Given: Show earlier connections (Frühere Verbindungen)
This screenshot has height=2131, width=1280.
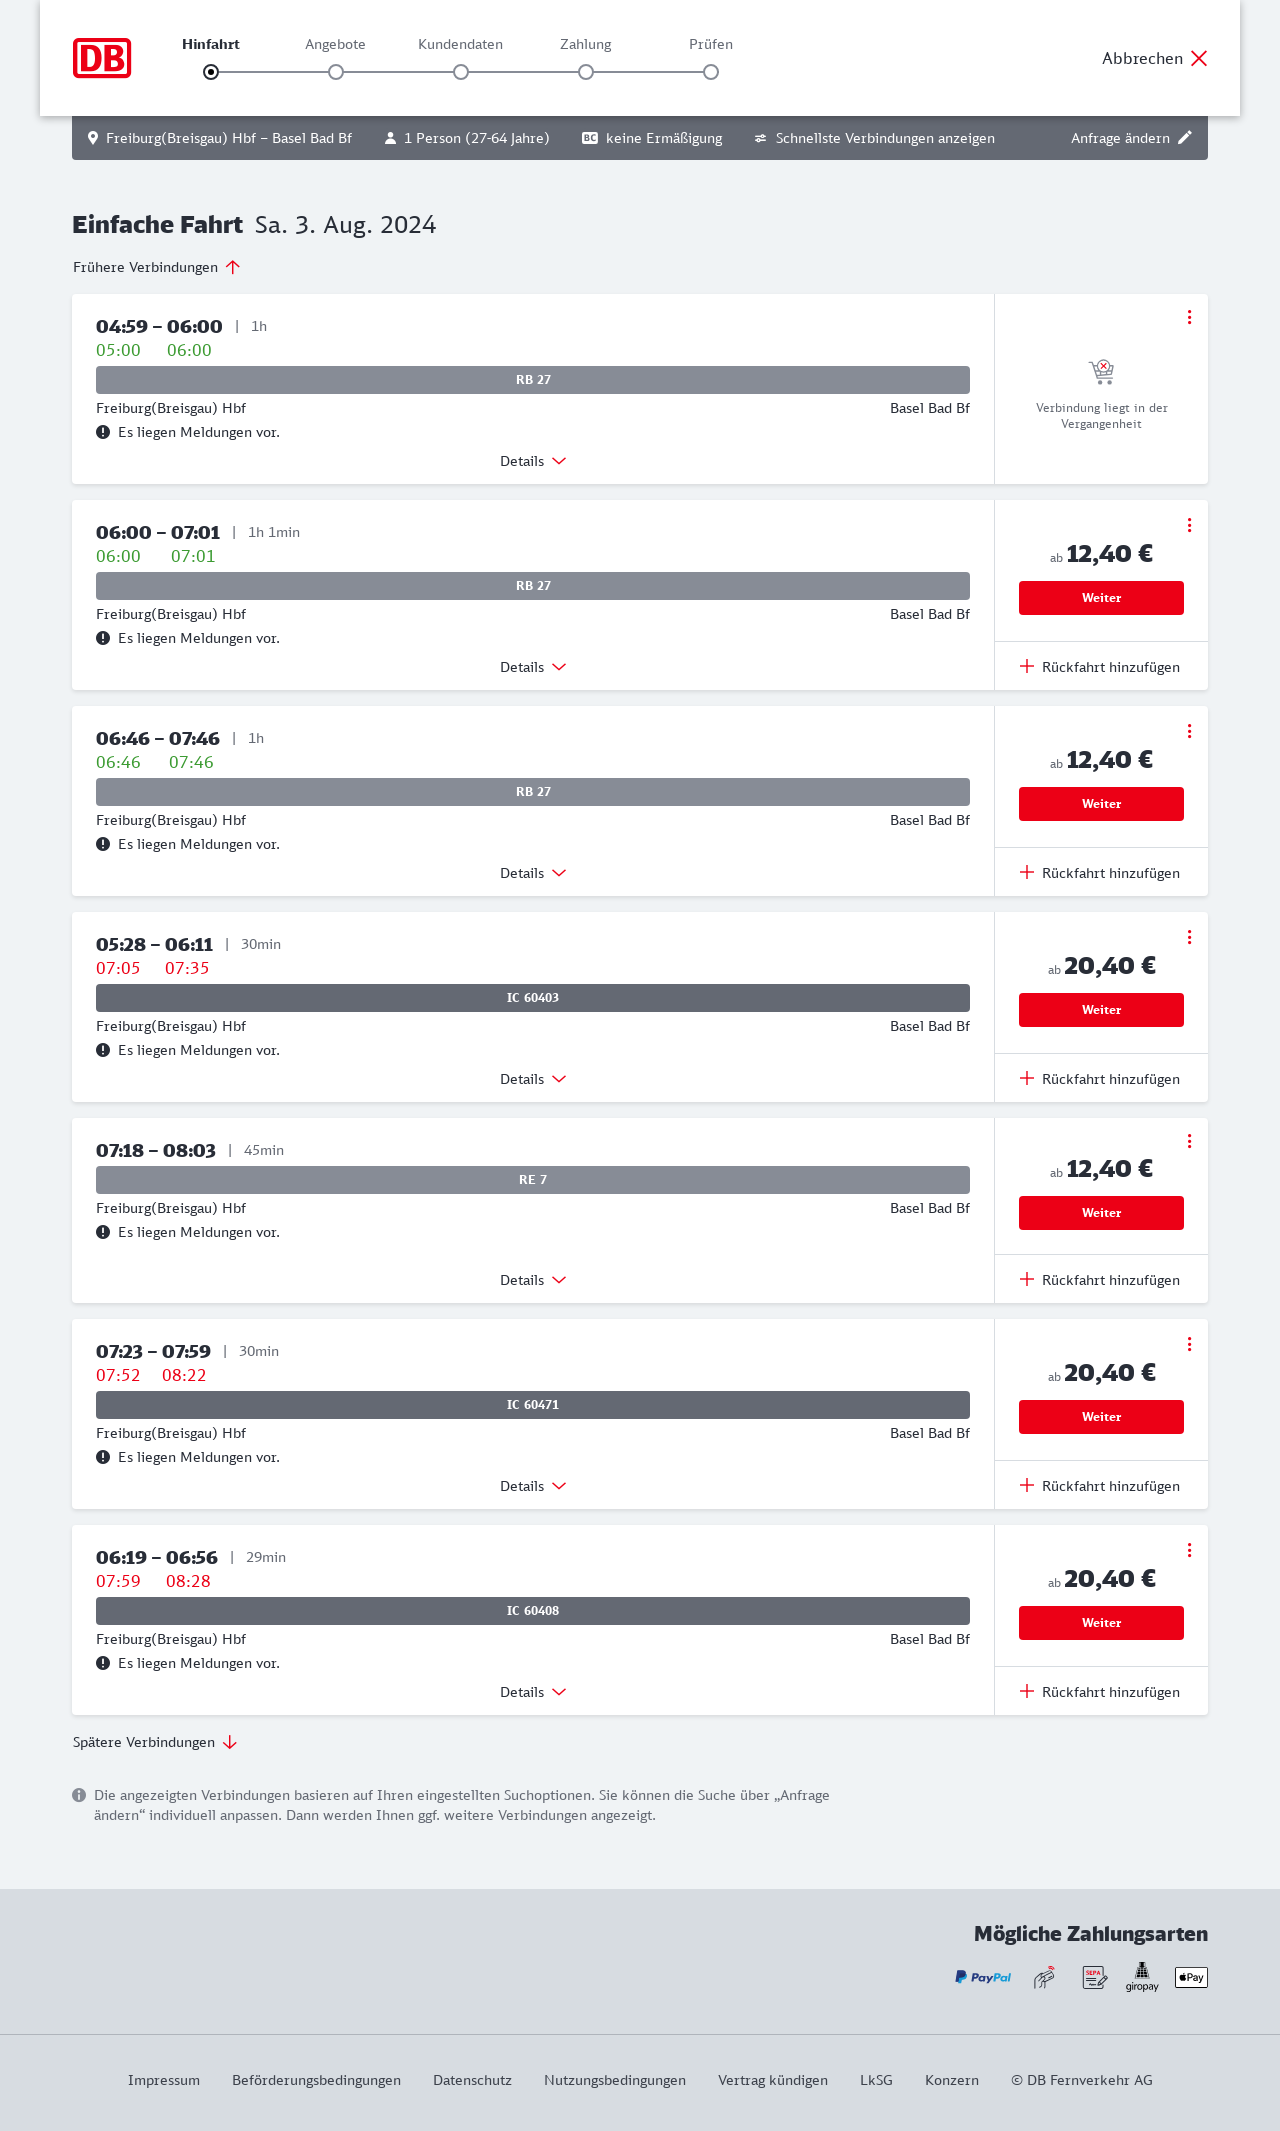Looking at the screenshot, I should (x=156, y=267).
